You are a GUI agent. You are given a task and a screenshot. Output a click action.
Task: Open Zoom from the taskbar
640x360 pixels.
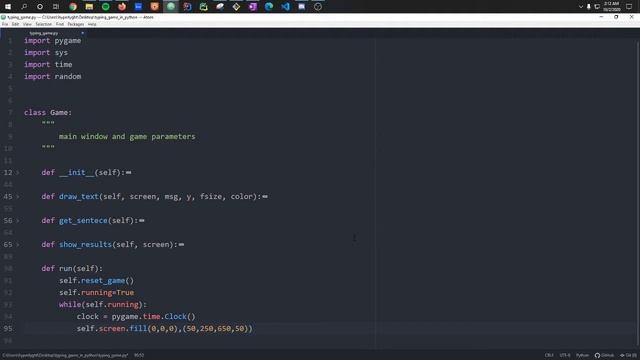tap(138, 7)
